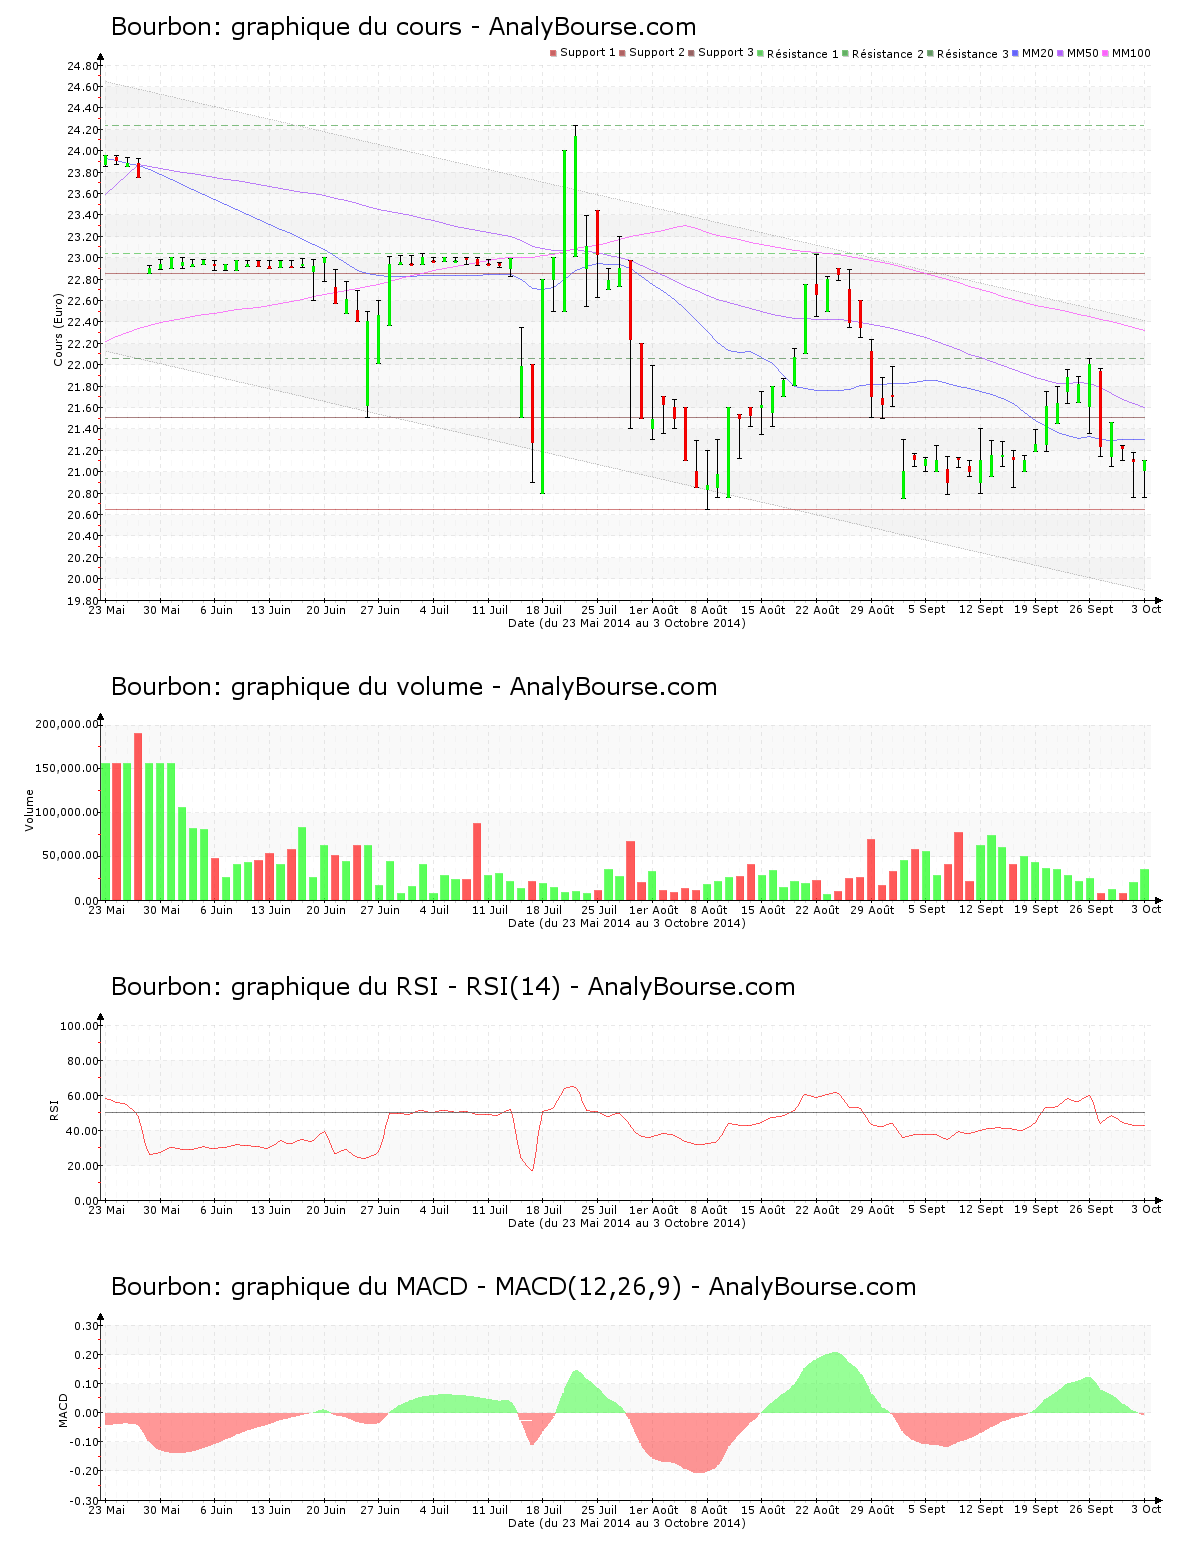
Task: Click the date range caption under price chart
Action: pos(627,623)
